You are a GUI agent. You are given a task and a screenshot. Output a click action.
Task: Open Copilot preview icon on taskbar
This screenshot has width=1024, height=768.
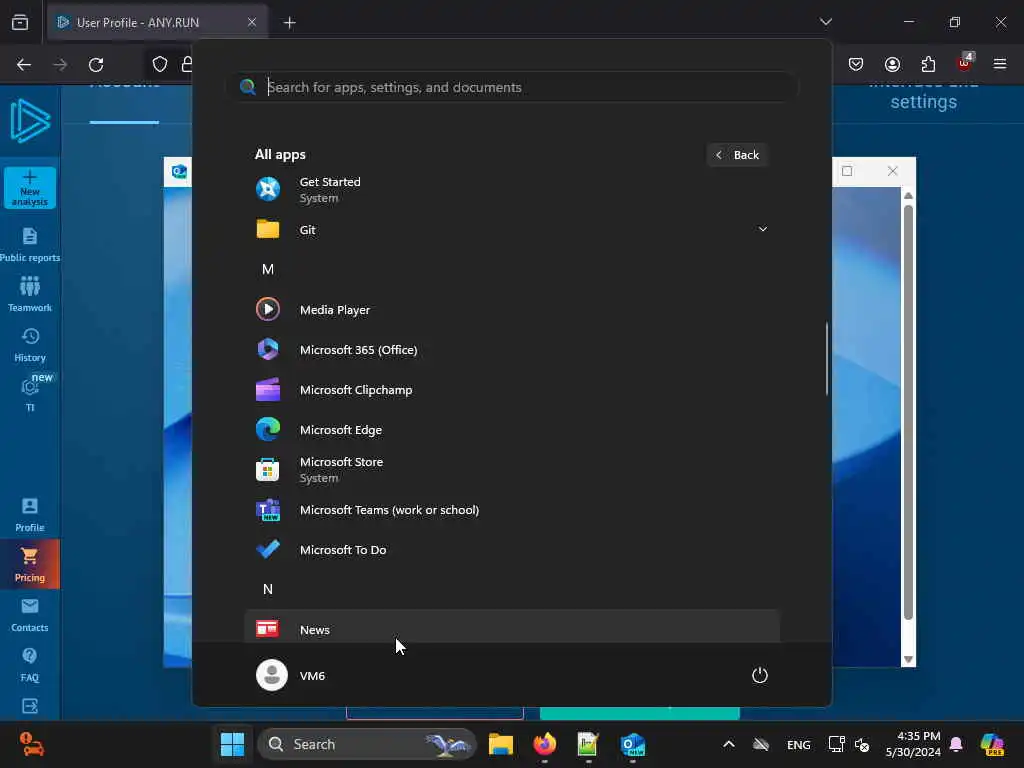[x=993, y=744]
